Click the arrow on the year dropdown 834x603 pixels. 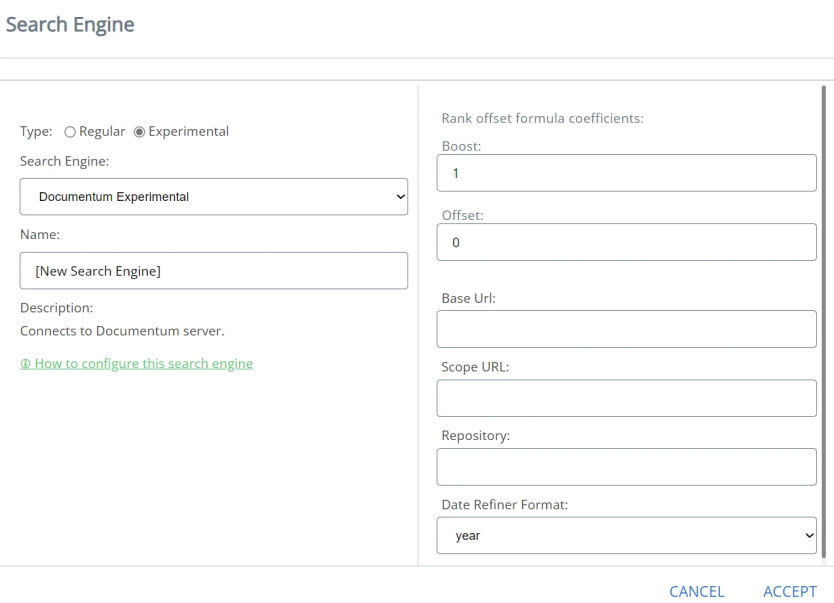(x=809, y=535)
